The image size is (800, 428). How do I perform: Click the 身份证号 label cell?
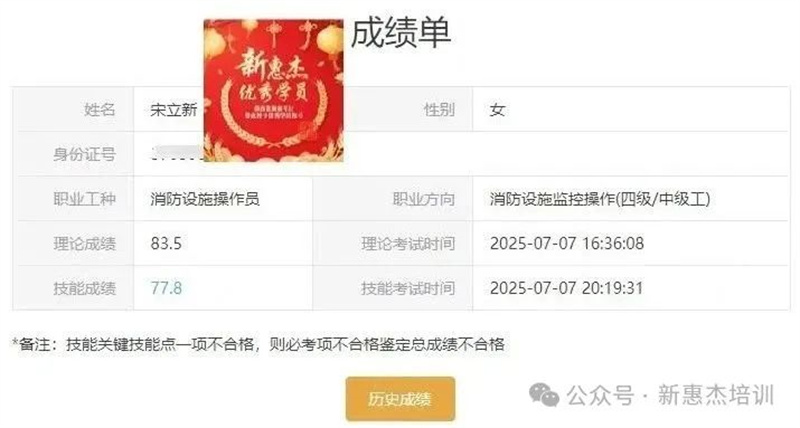(x=73, y=154)
